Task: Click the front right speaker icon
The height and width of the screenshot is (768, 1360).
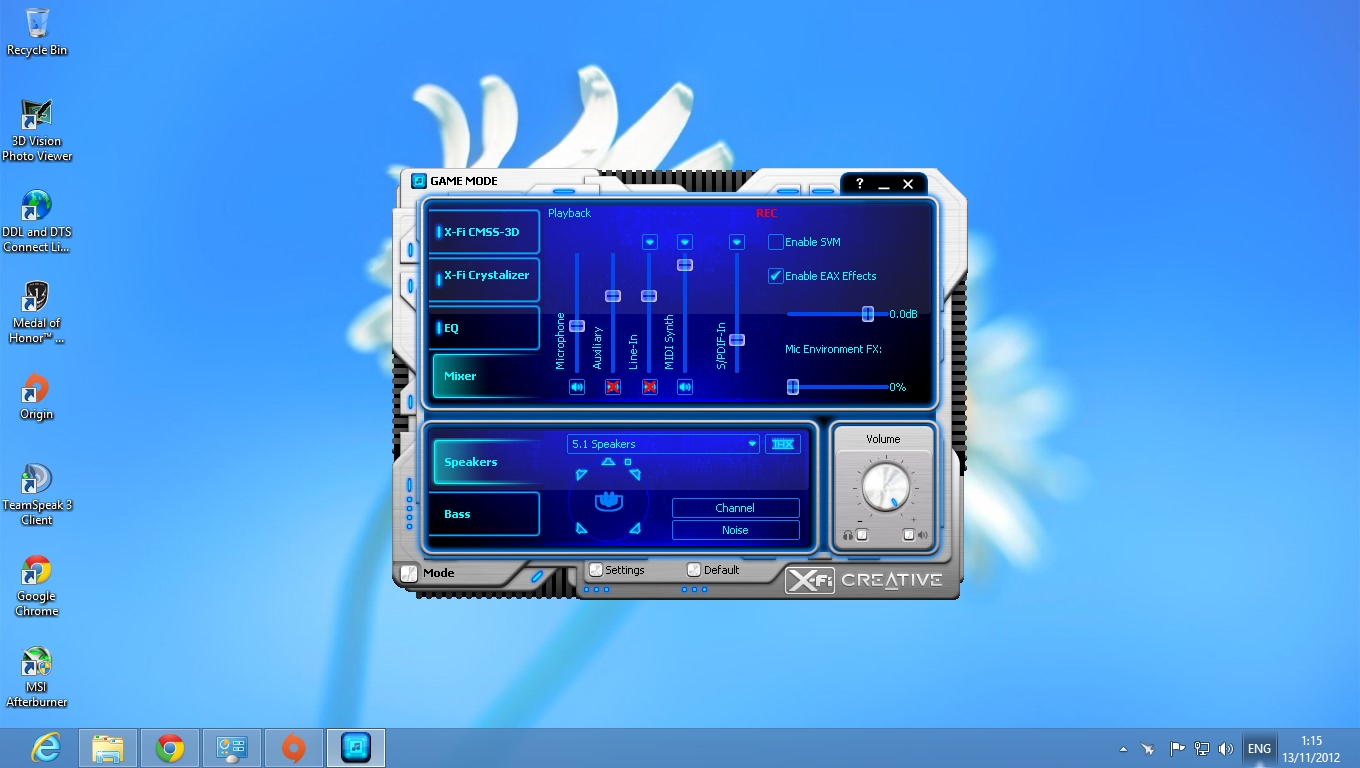Action: click(x=634, y=475)
